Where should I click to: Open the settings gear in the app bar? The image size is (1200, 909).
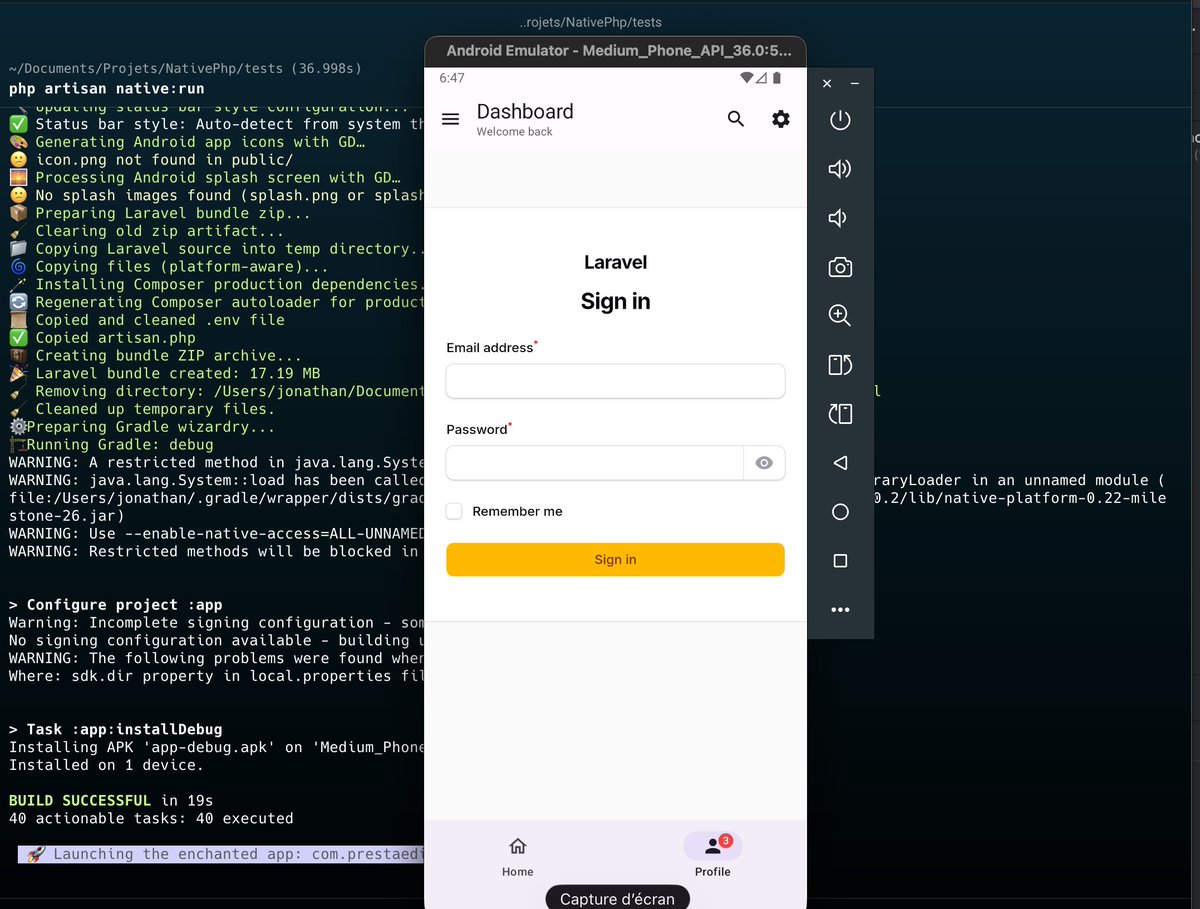781,119
